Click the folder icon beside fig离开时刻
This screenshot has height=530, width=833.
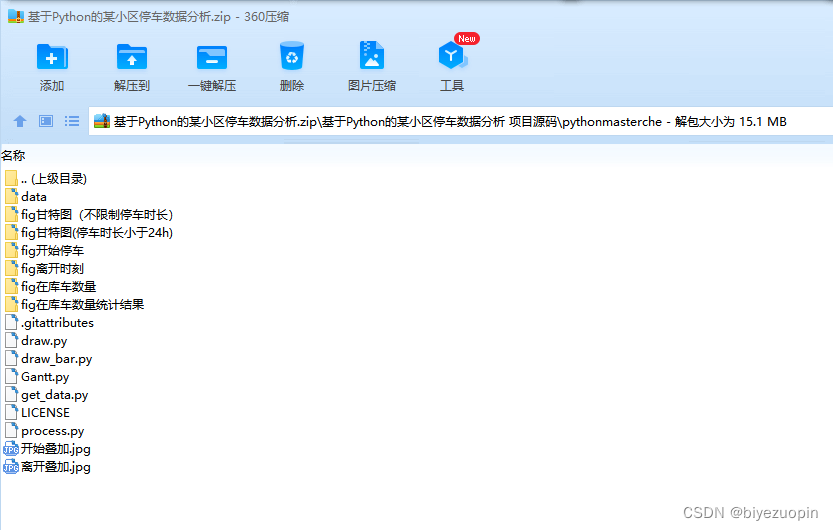tap(12, 268)
